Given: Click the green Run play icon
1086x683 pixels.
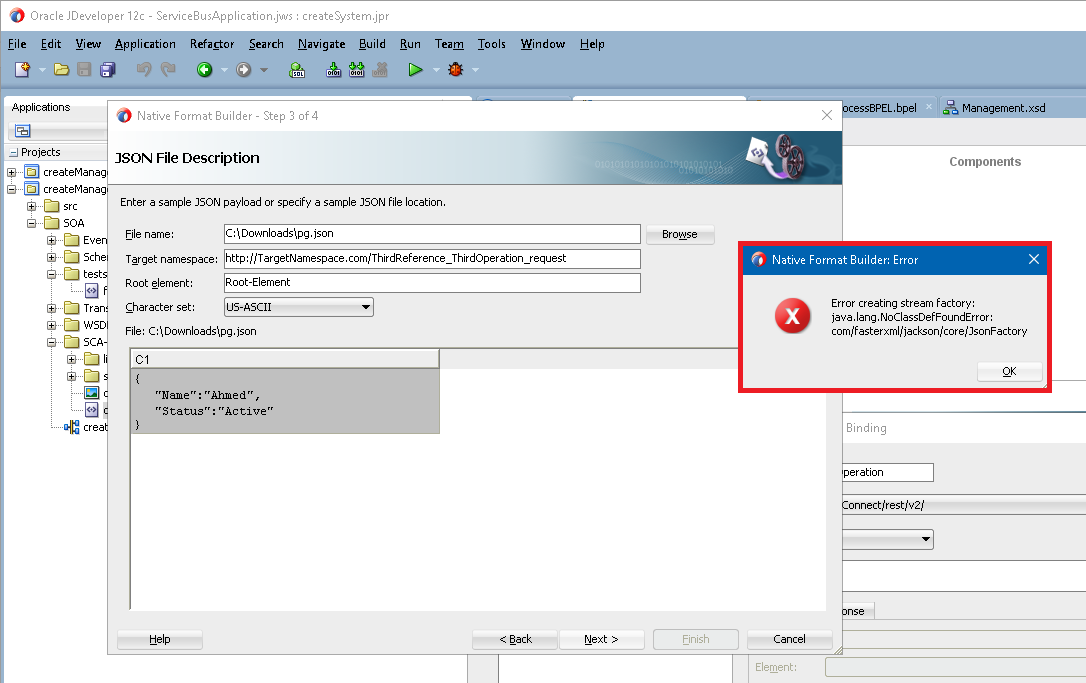Looking at the screenshot, I should [x=415, y=69].
